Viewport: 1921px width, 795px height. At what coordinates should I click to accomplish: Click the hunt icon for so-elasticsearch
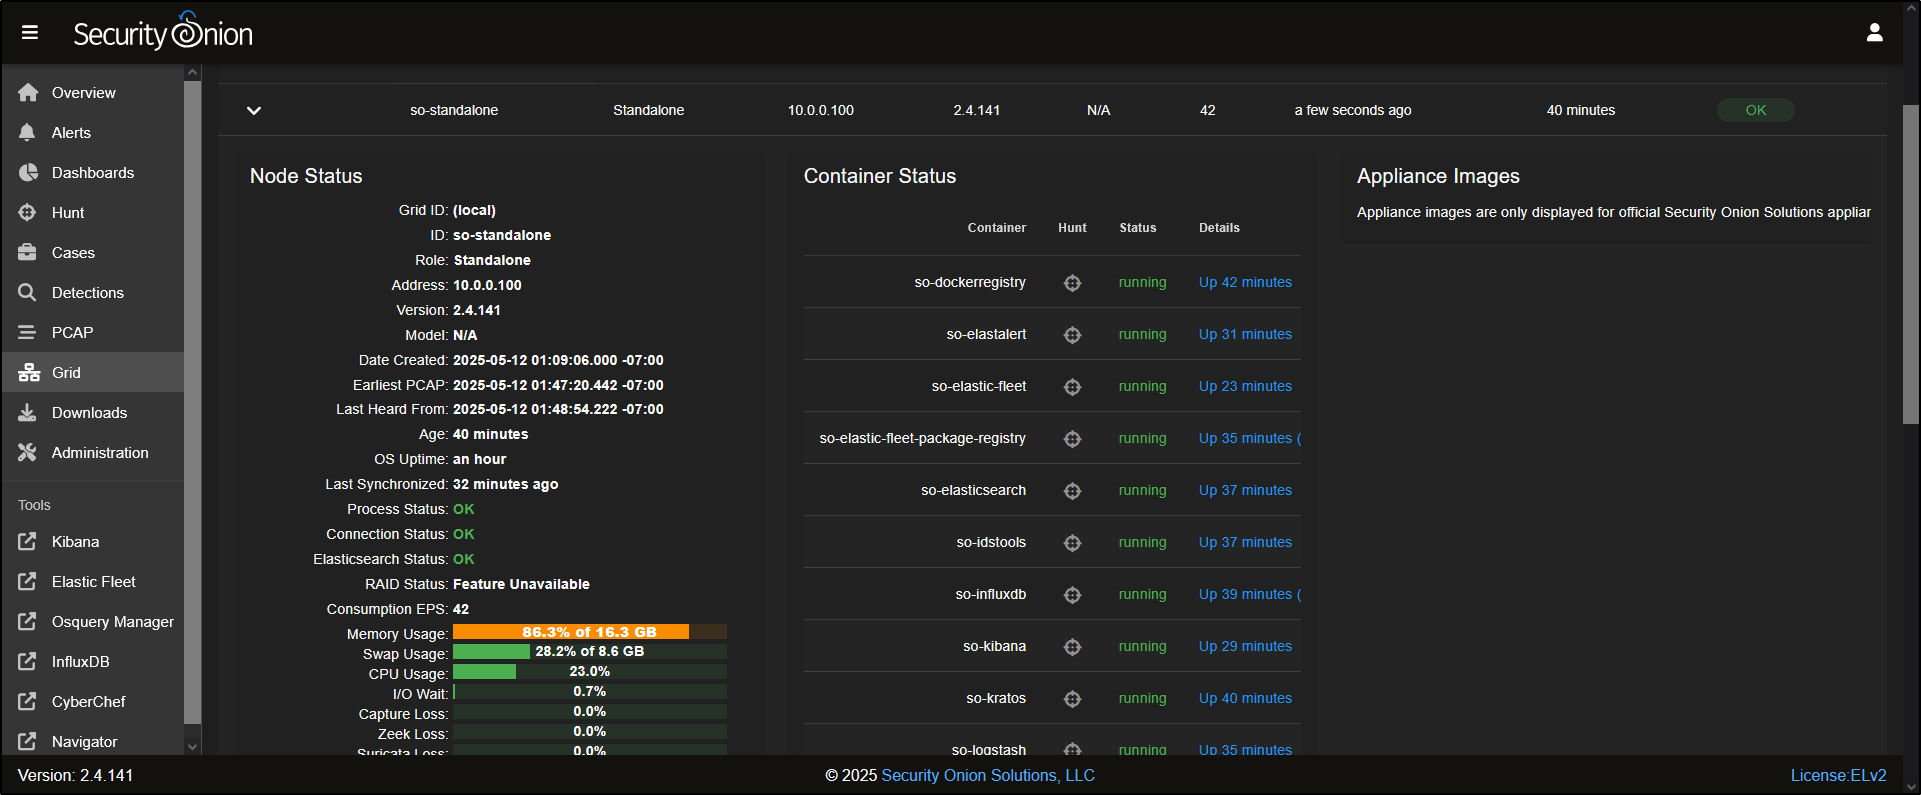coord(1072,491)
